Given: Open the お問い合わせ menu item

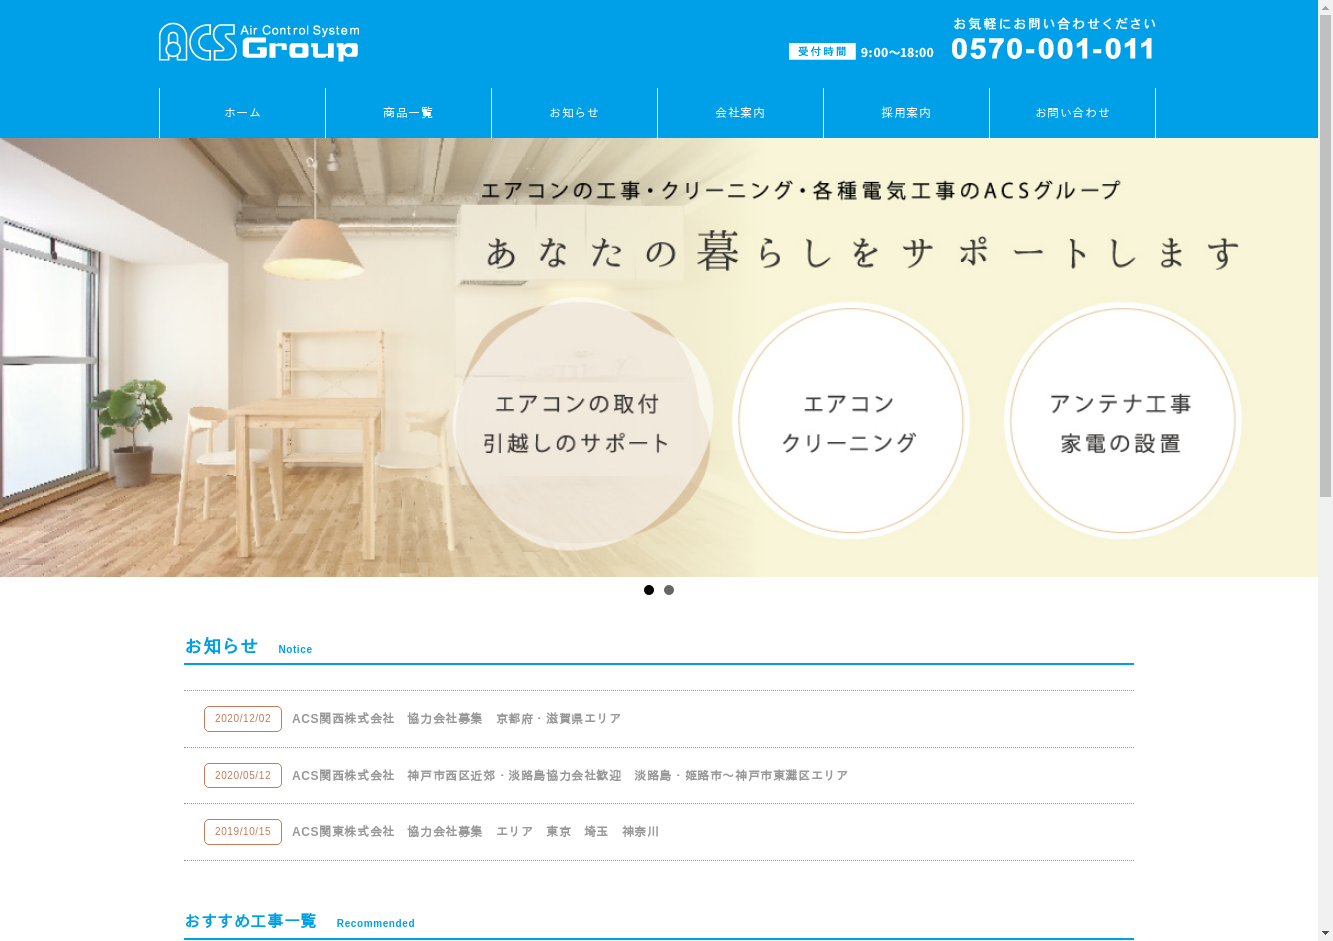Looking at the screenshot, I should click(x=1072, y=113).
